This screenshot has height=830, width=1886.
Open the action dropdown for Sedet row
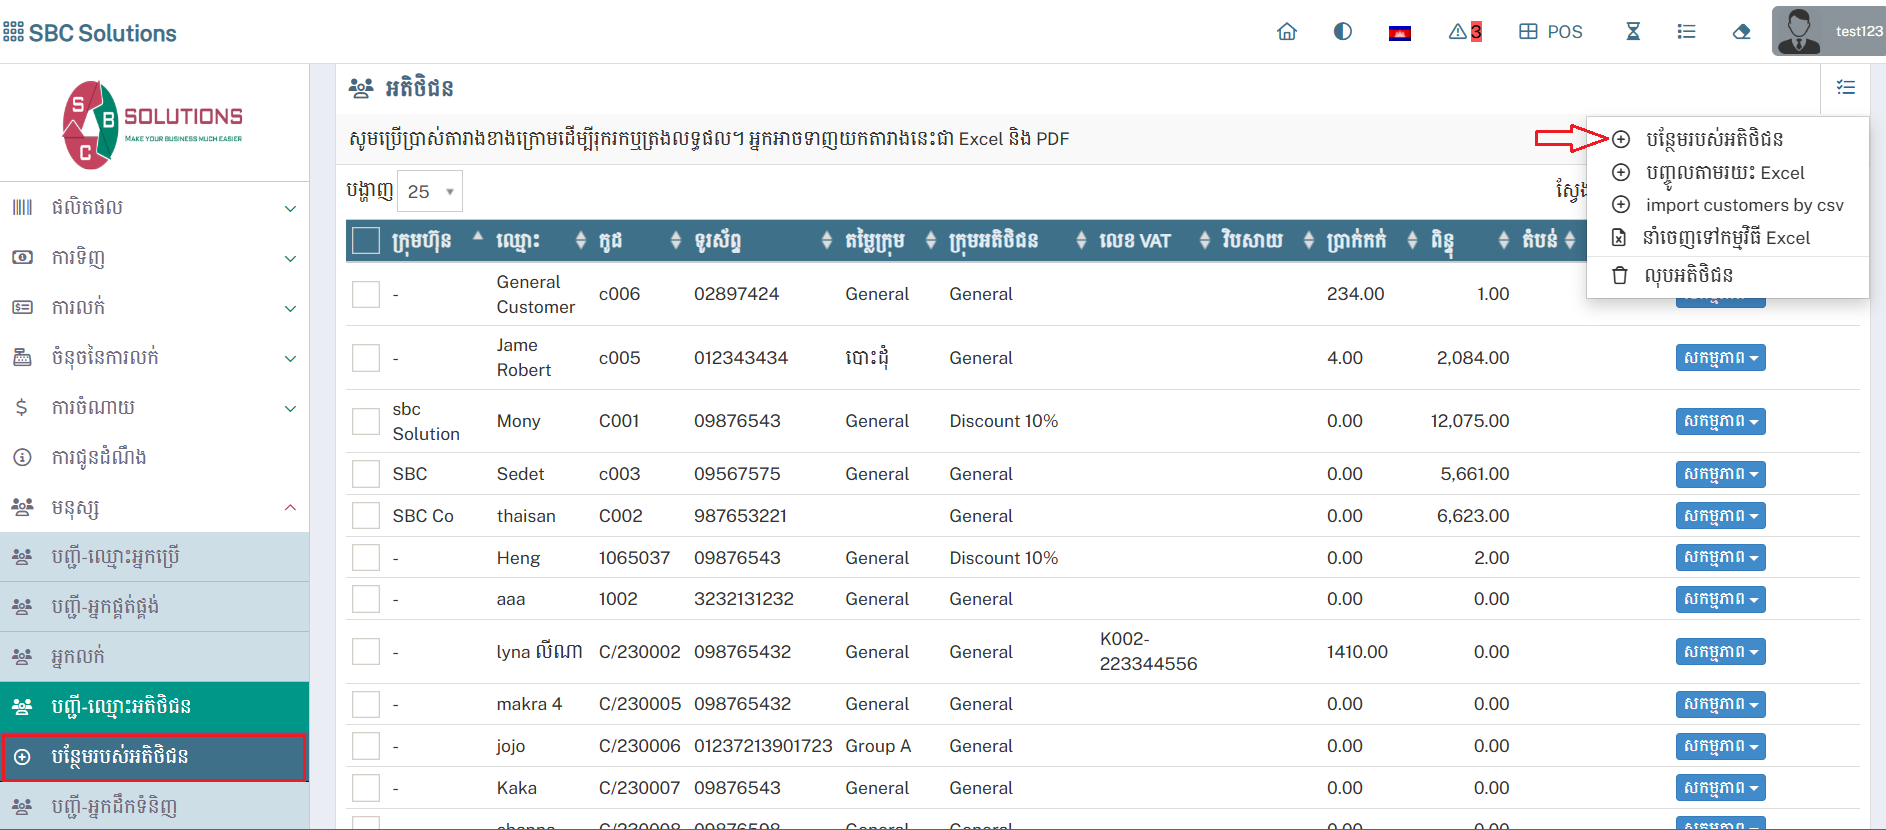1720,474
